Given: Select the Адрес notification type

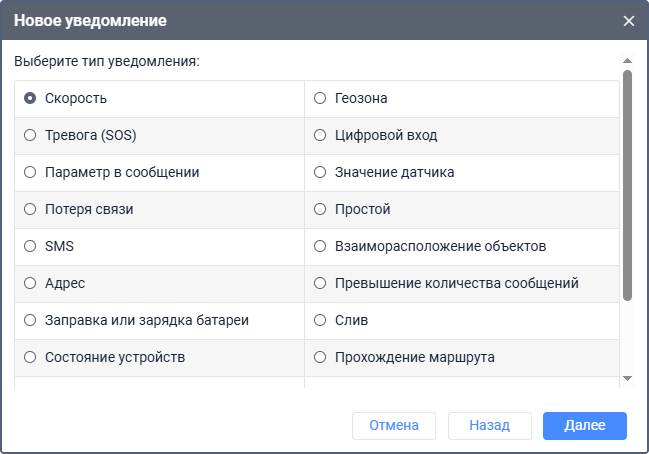Looking at the screenshot, I should pos(30,283).
